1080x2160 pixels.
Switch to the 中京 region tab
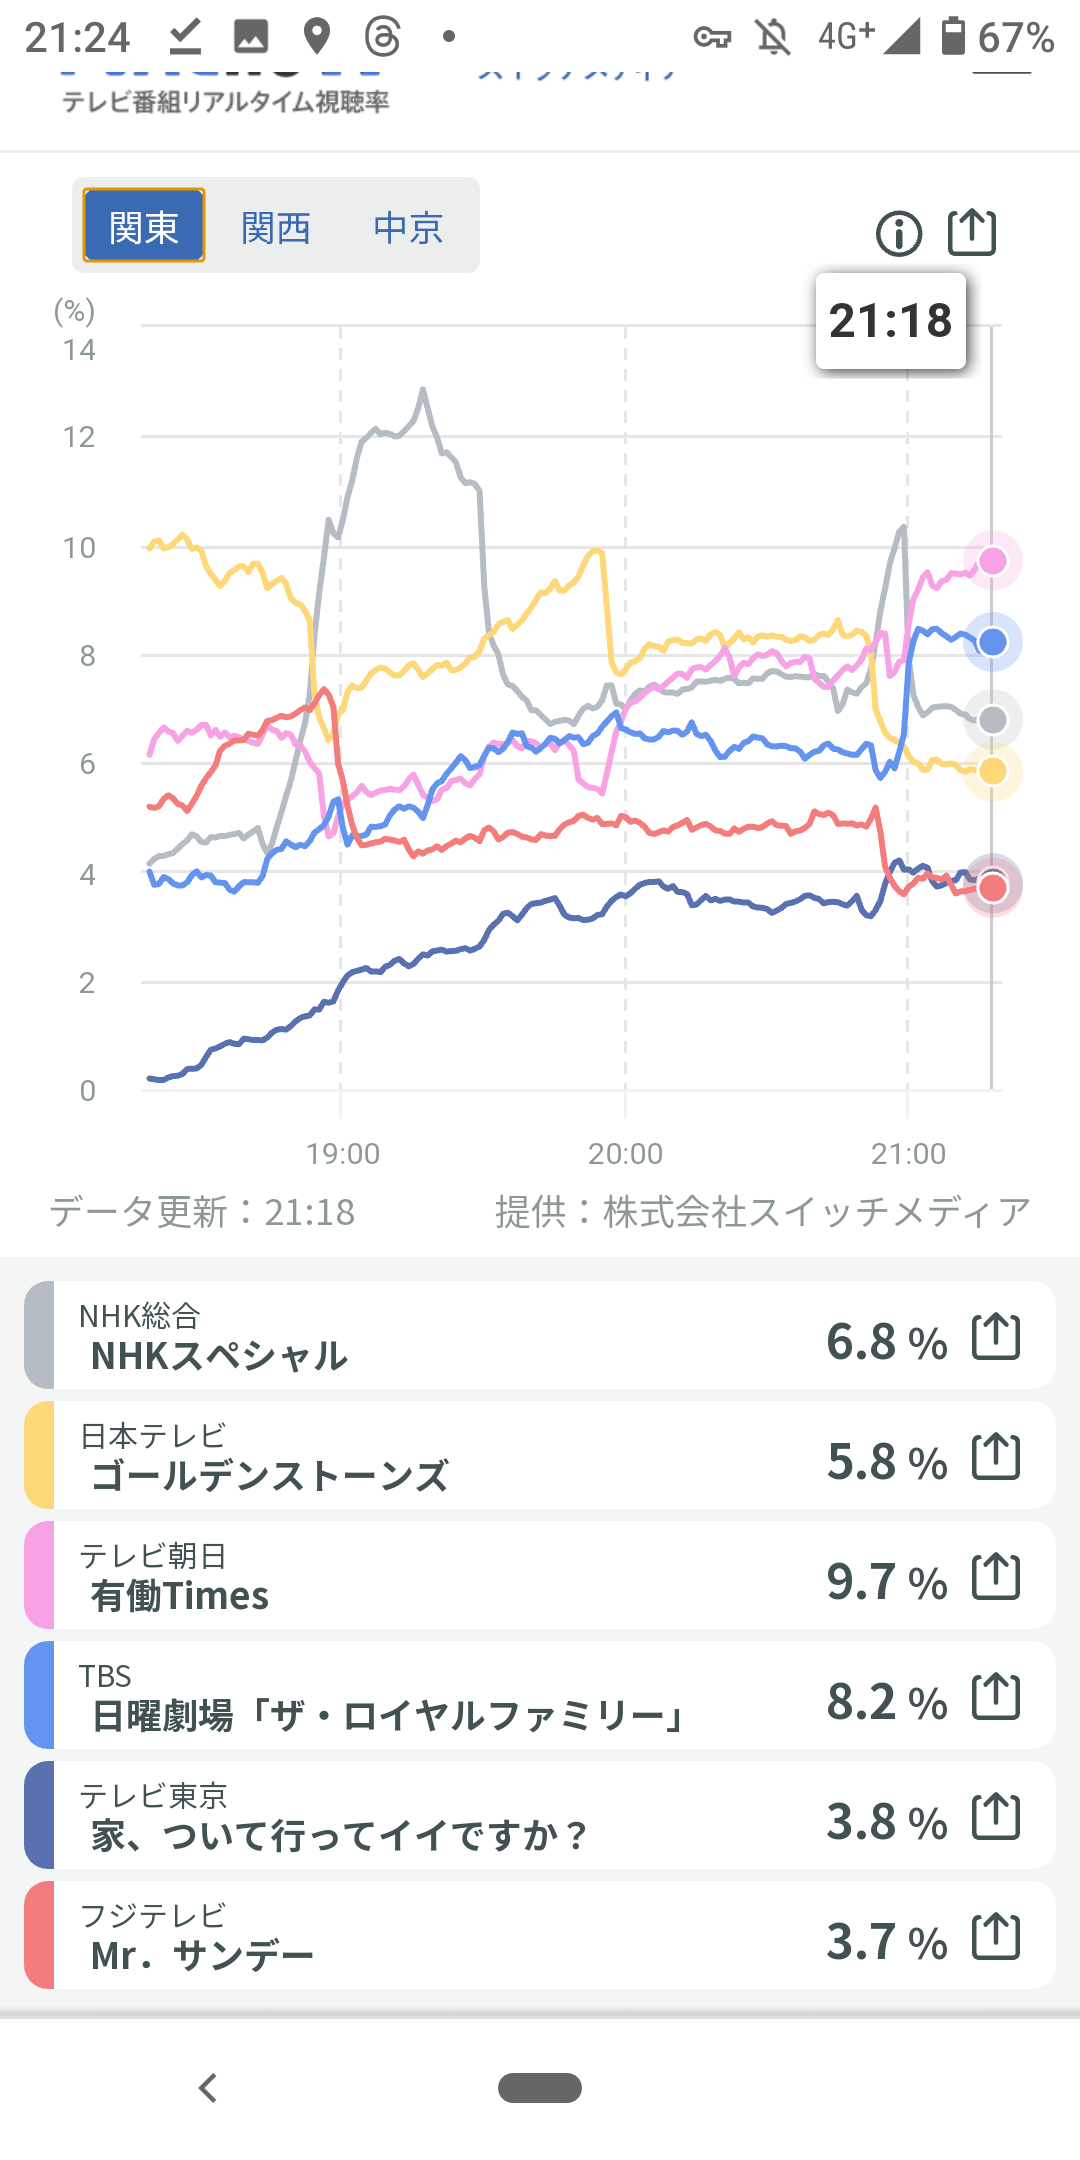click(x=408, y=228)
